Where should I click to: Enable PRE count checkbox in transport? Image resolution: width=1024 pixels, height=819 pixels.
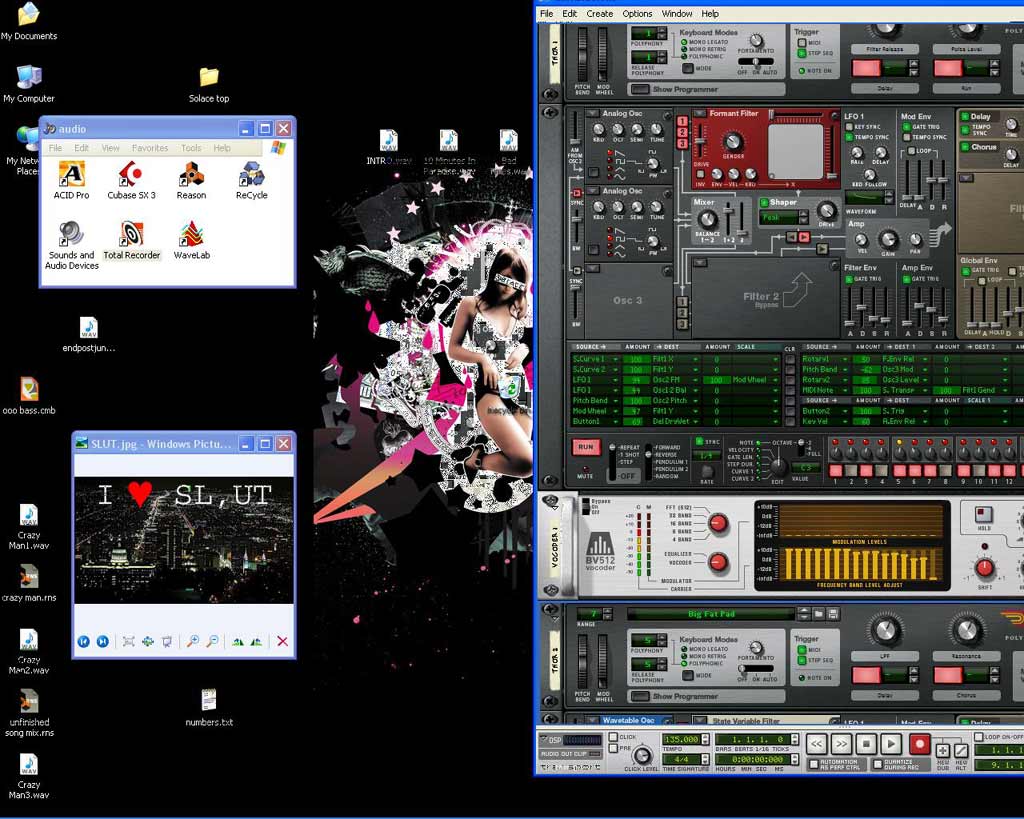point(613,748)
